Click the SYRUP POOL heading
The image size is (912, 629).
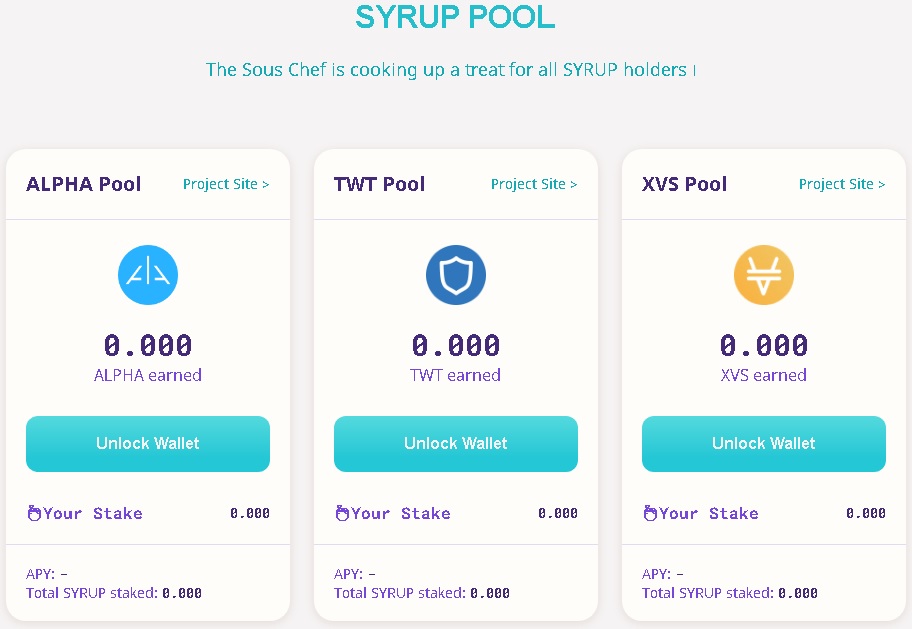pos(455,17)
